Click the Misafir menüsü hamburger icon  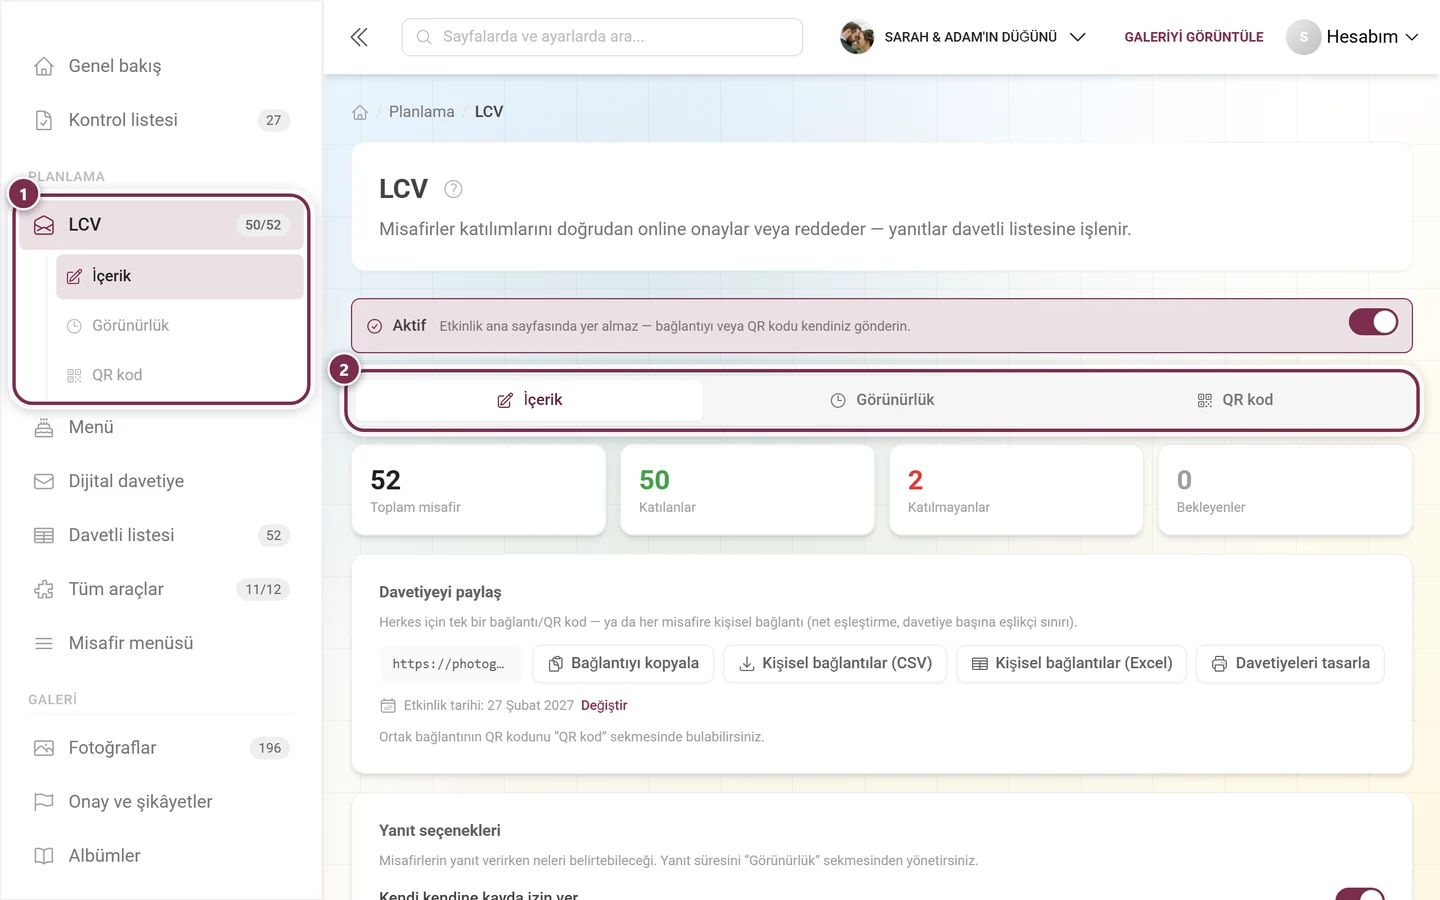click(44, 643)
